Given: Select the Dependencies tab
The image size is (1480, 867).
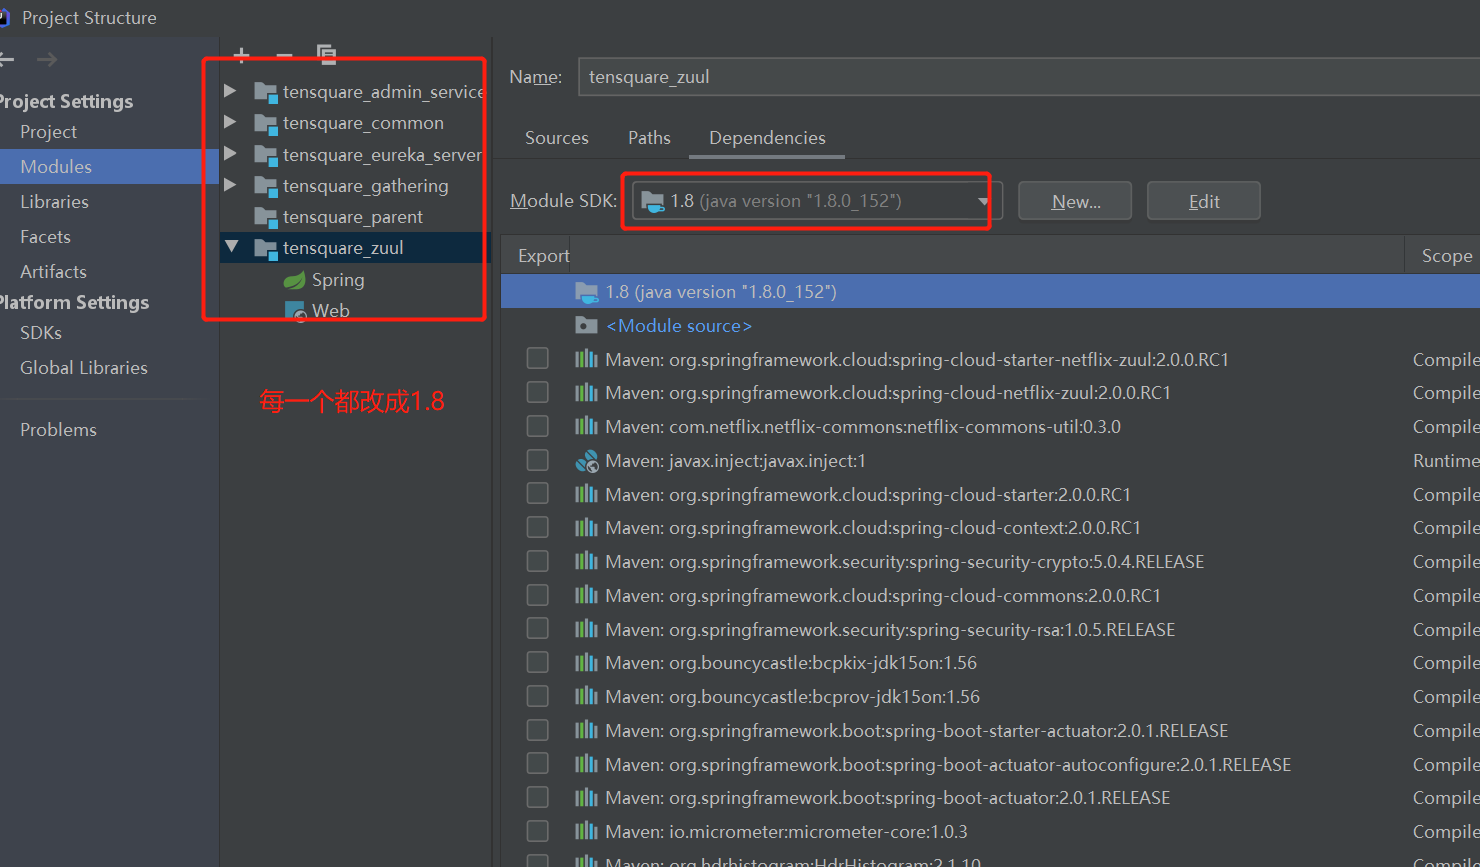Looking at the screenshot, I should (767, 138).
